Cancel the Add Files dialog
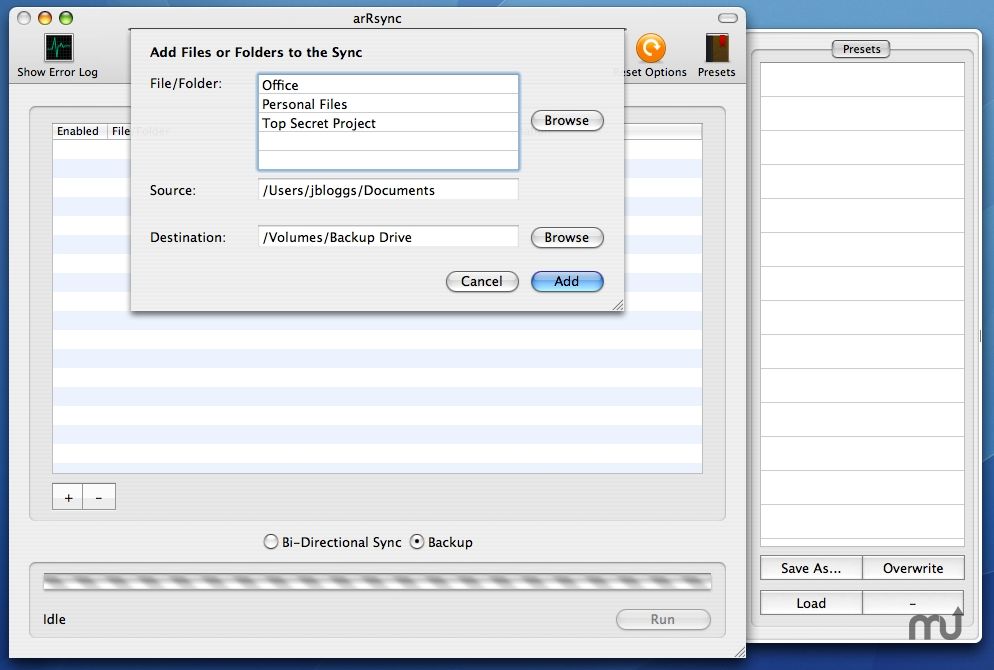The height and width of the screenshot is (670, 994). tap(481, 281)
